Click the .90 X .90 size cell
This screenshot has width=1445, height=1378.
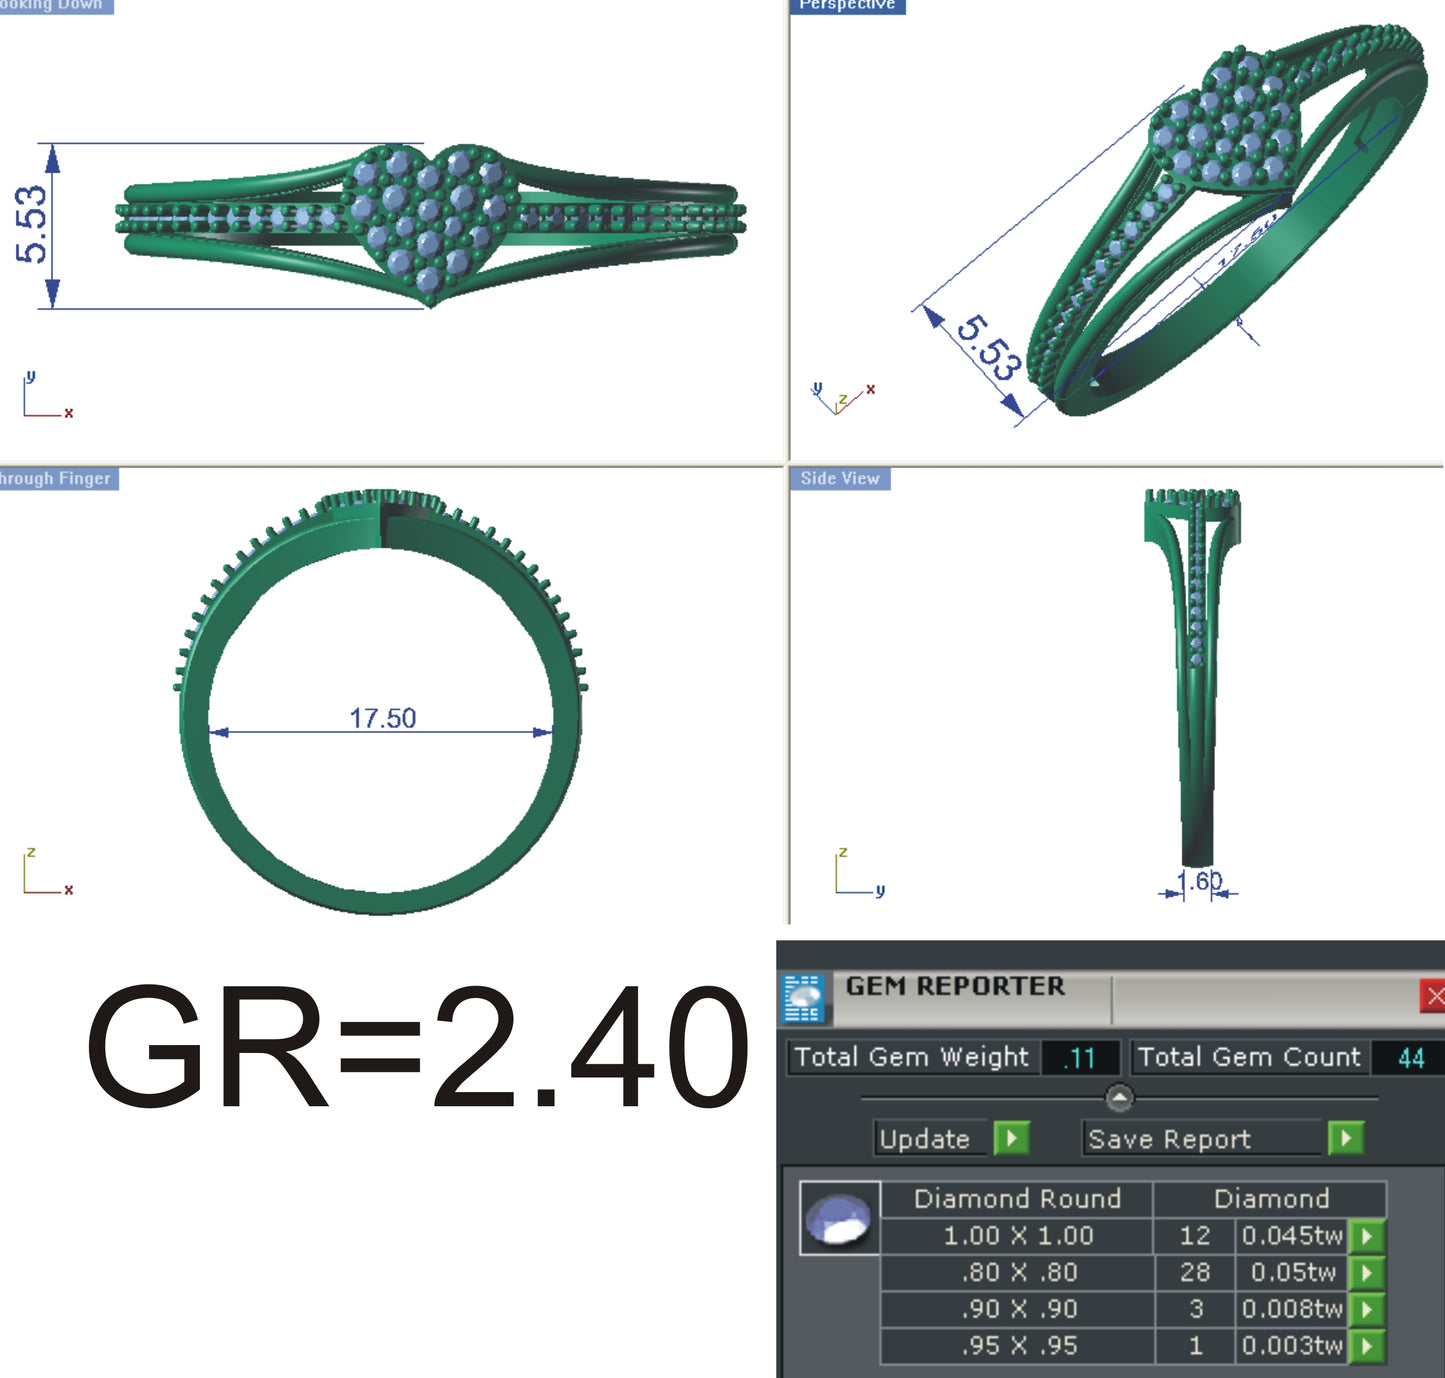pyautogui.click(x=1018, y=1309)
